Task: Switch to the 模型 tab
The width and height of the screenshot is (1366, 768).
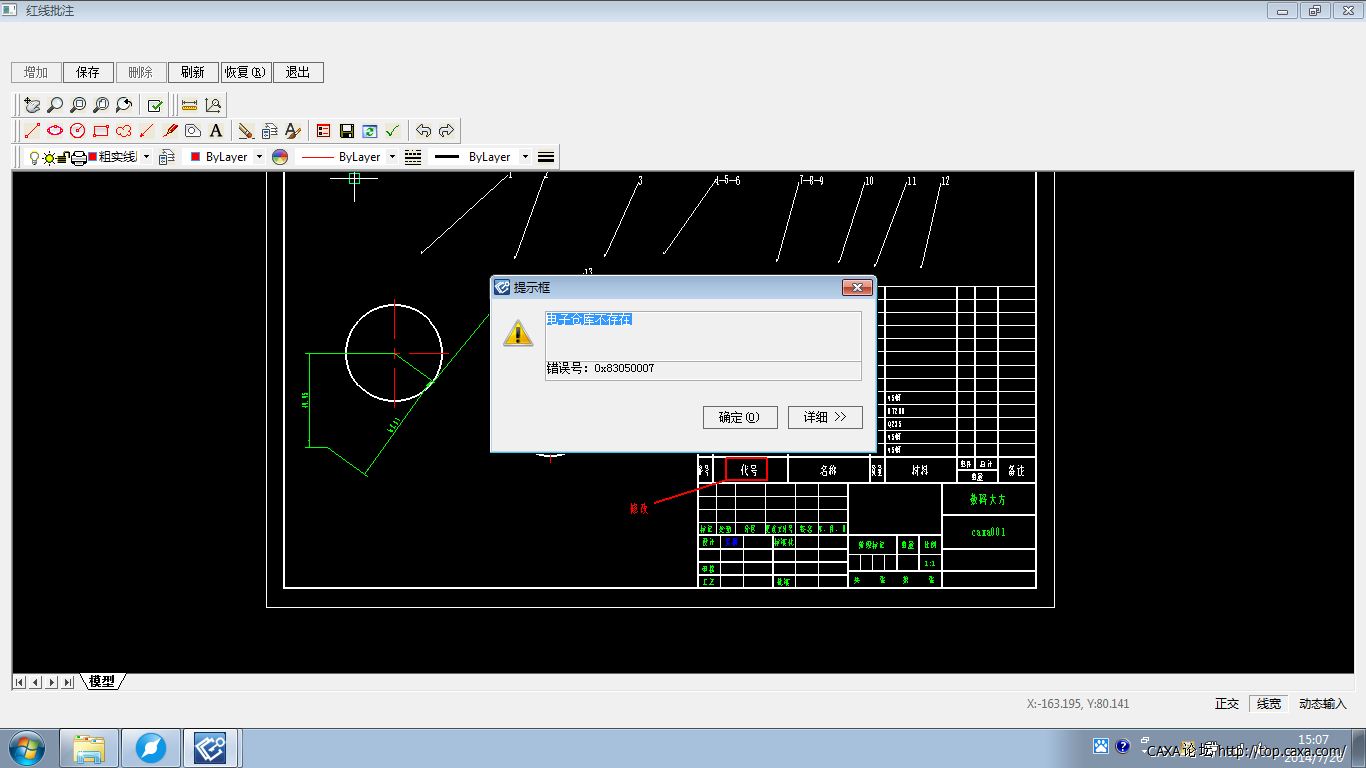Action: (x=102, y=682)
